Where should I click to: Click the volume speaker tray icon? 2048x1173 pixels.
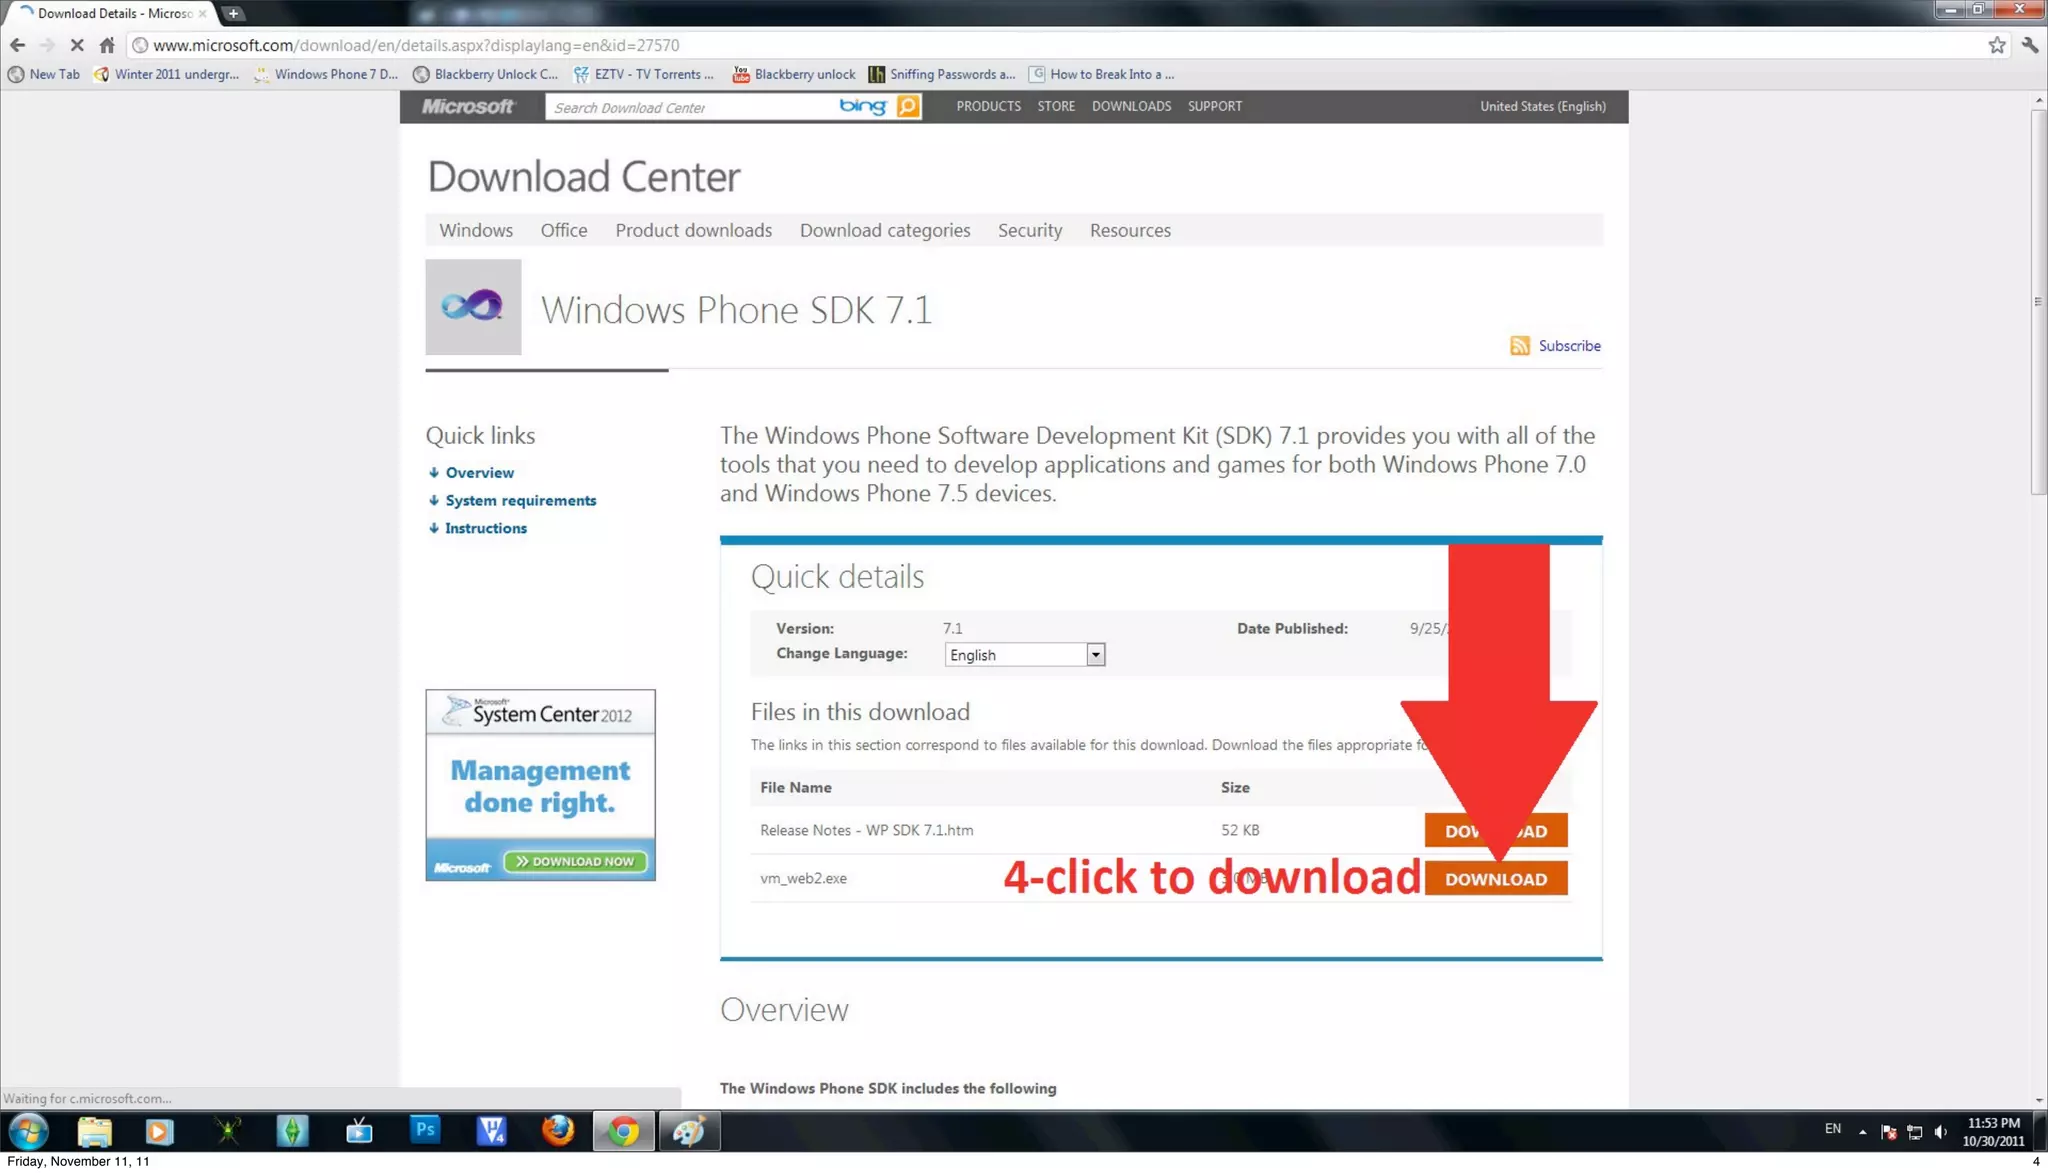click(1940, 1131)
